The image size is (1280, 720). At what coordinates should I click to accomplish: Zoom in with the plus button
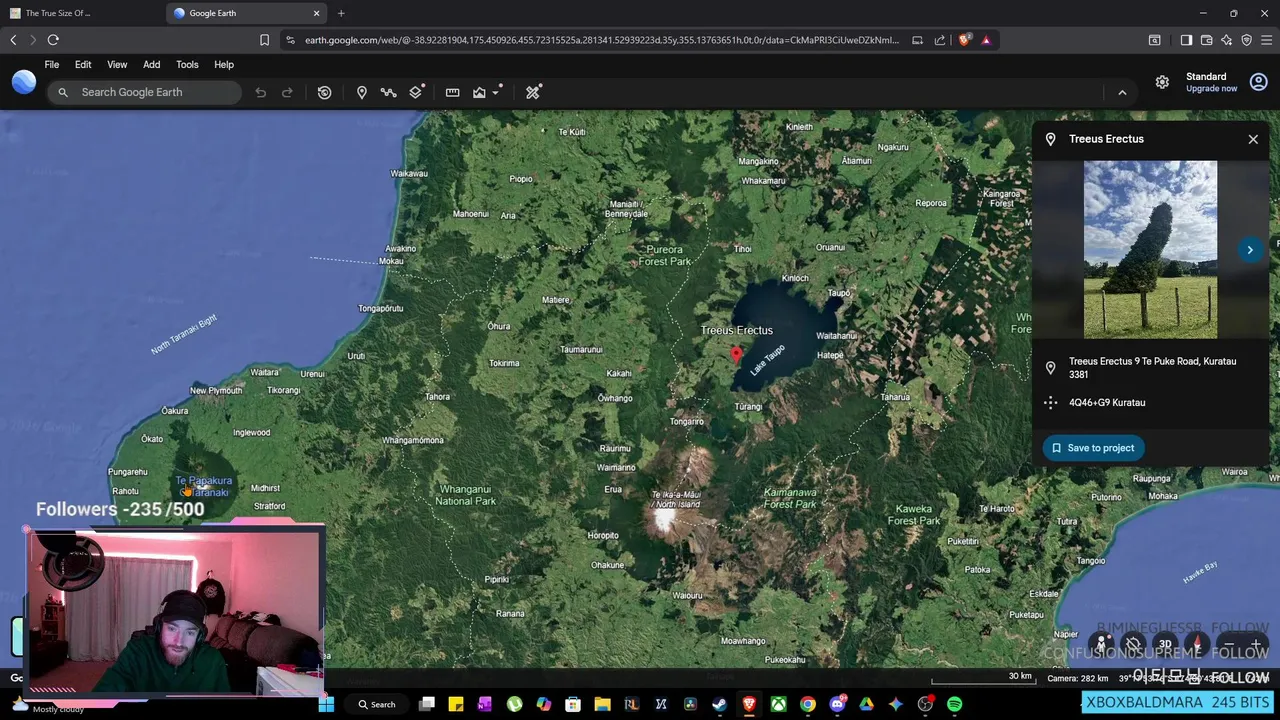pyautogui.click(x=1256, y=645)
